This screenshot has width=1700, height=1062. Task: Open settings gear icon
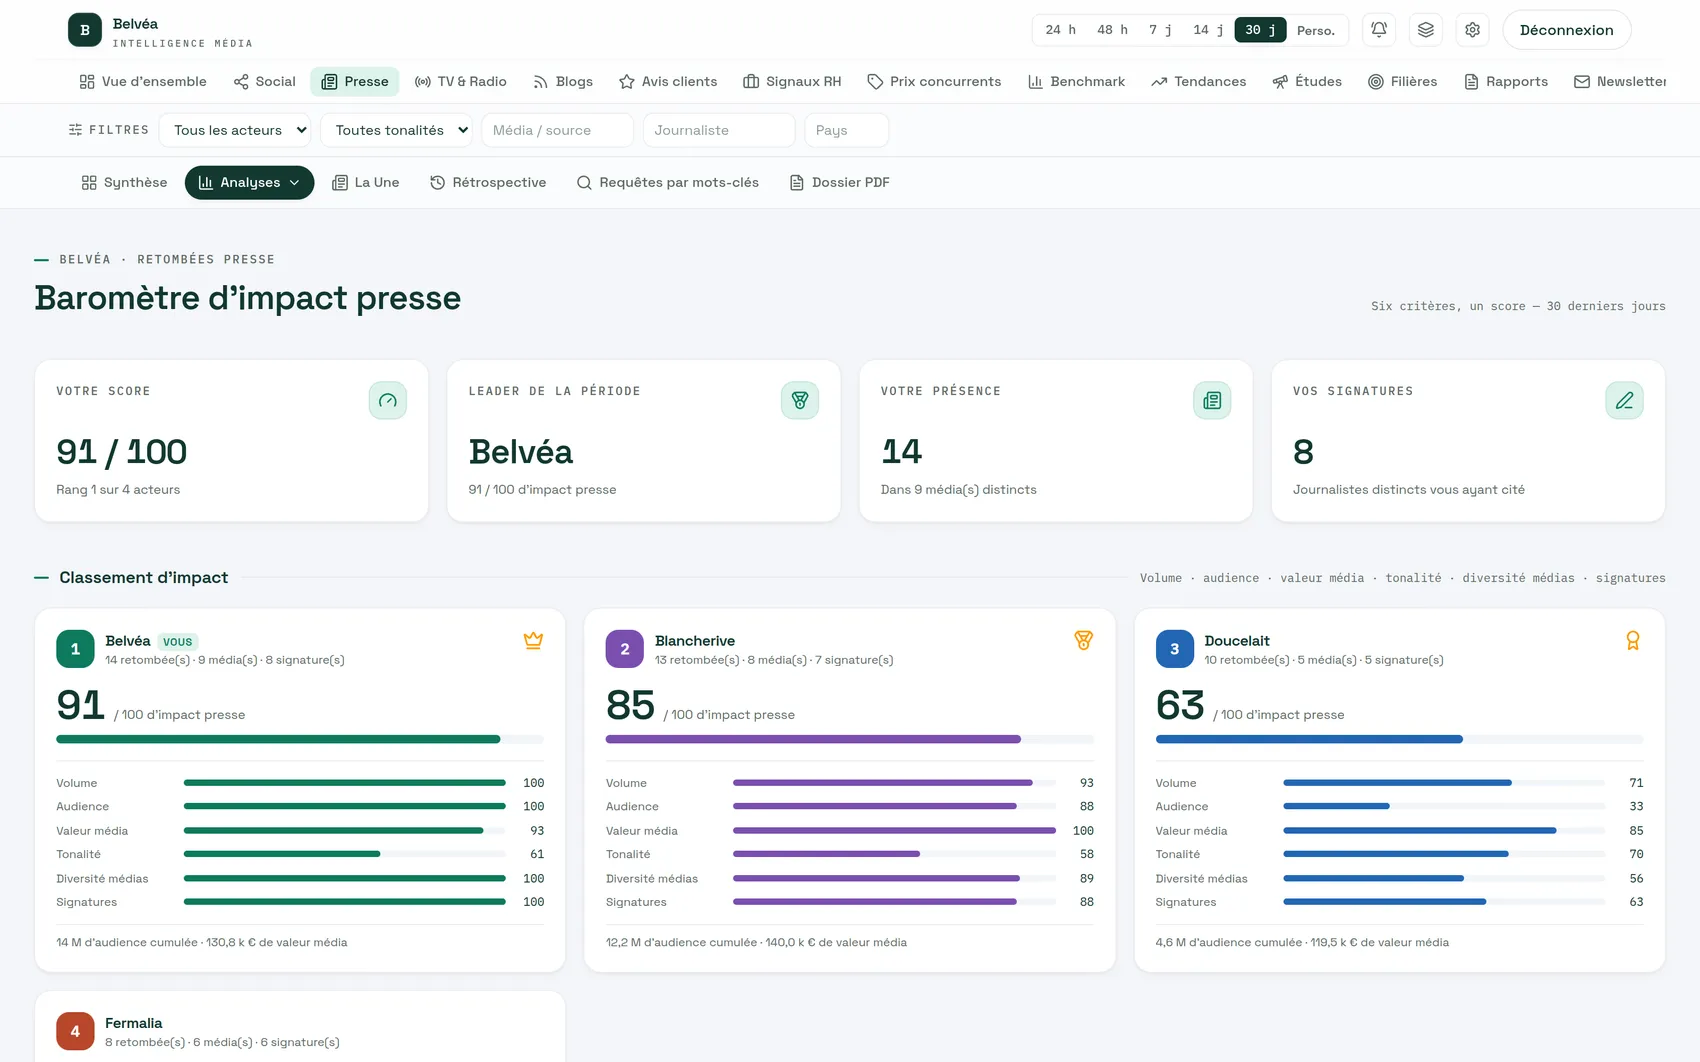[1473, 30]
